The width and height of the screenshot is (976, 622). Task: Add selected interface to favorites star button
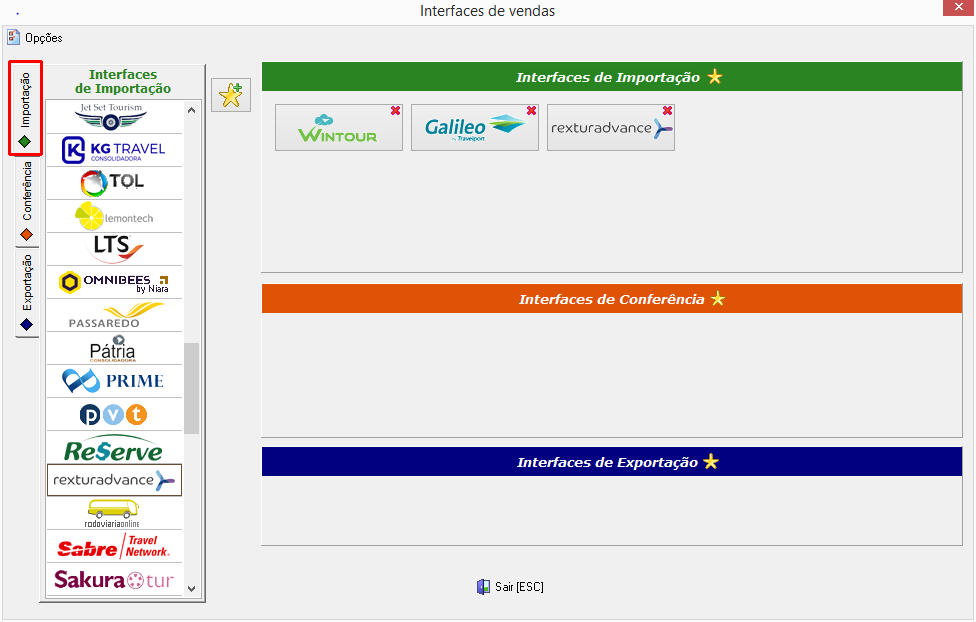click(x=231, y=95)
